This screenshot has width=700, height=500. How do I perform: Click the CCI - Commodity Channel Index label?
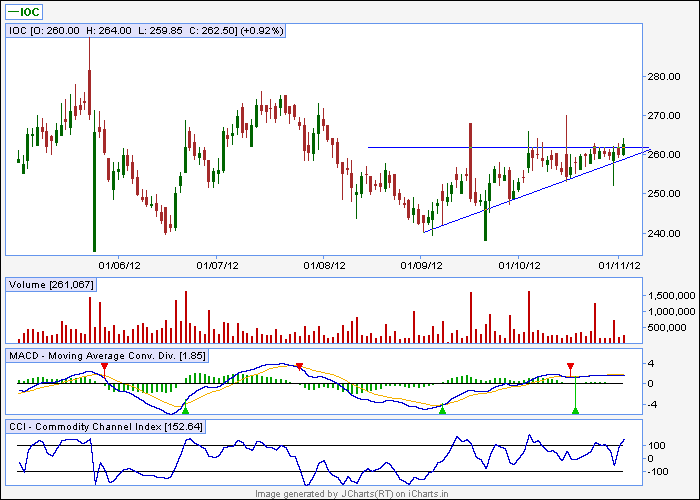click(106, 427)
